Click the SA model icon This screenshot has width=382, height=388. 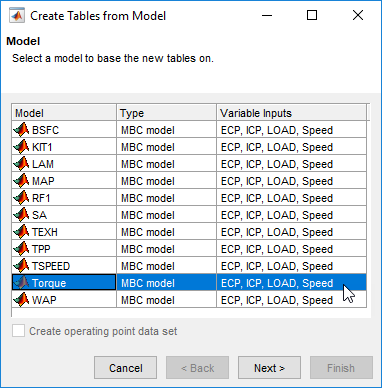[21, 215]
